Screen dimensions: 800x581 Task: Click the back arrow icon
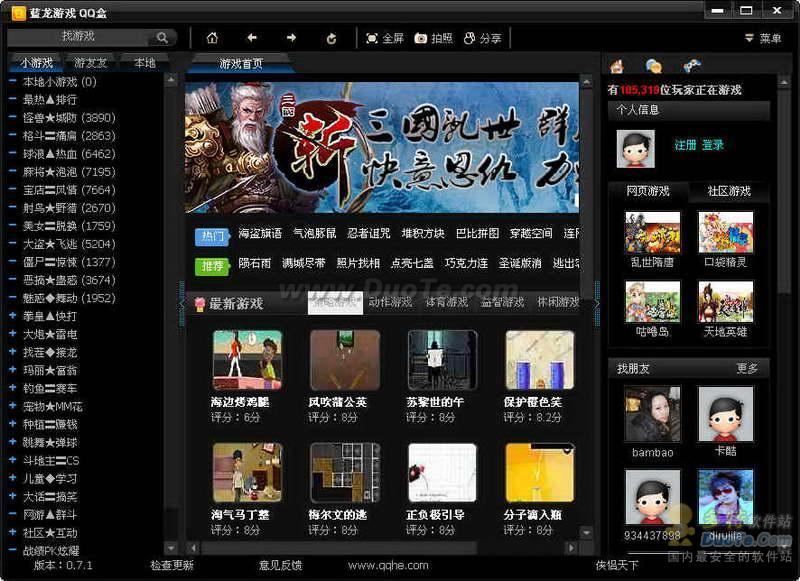click(252, 38)
